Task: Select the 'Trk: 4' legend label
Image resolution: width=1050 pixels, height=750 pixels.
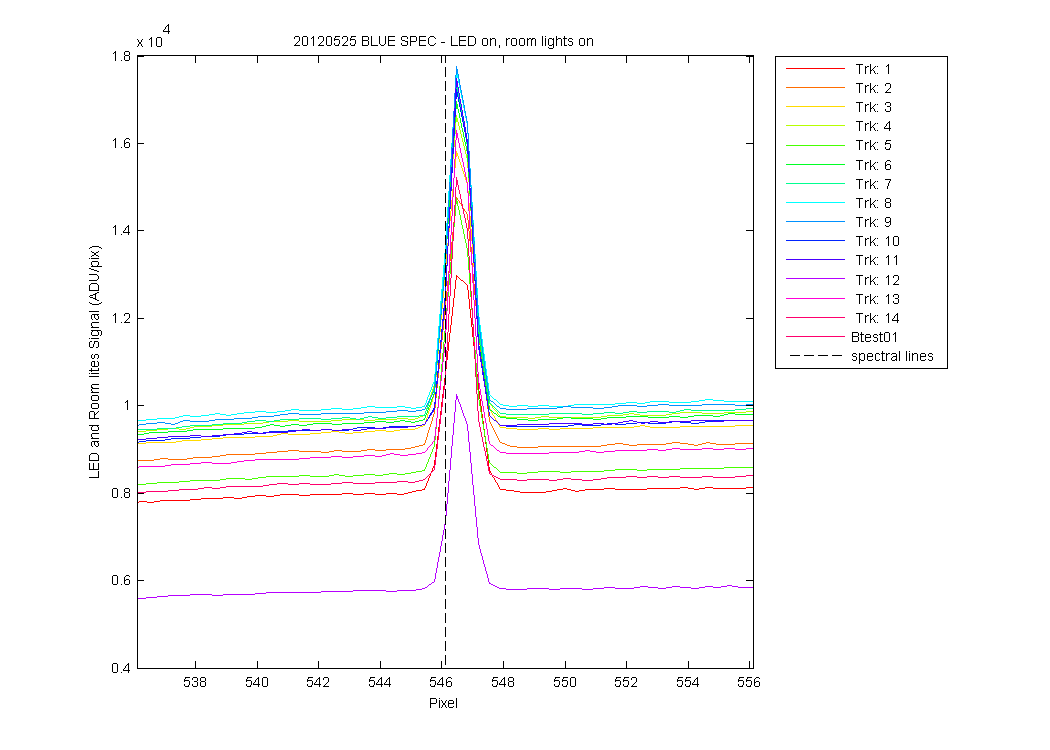Action: tap(873, 126)
